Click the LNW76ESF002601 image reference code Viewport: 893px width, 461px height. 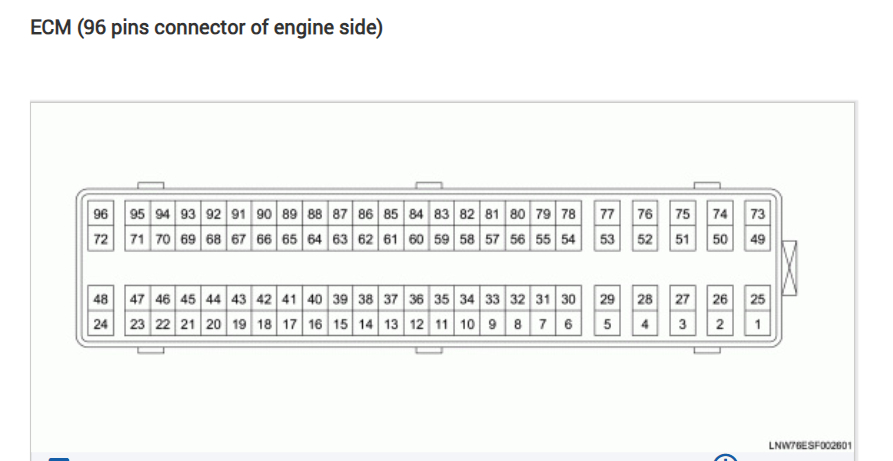810,446
